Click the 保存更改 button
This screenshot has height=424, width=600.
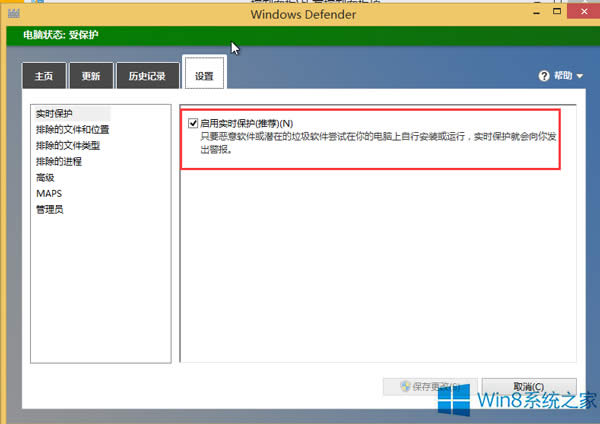coord(430,387)
